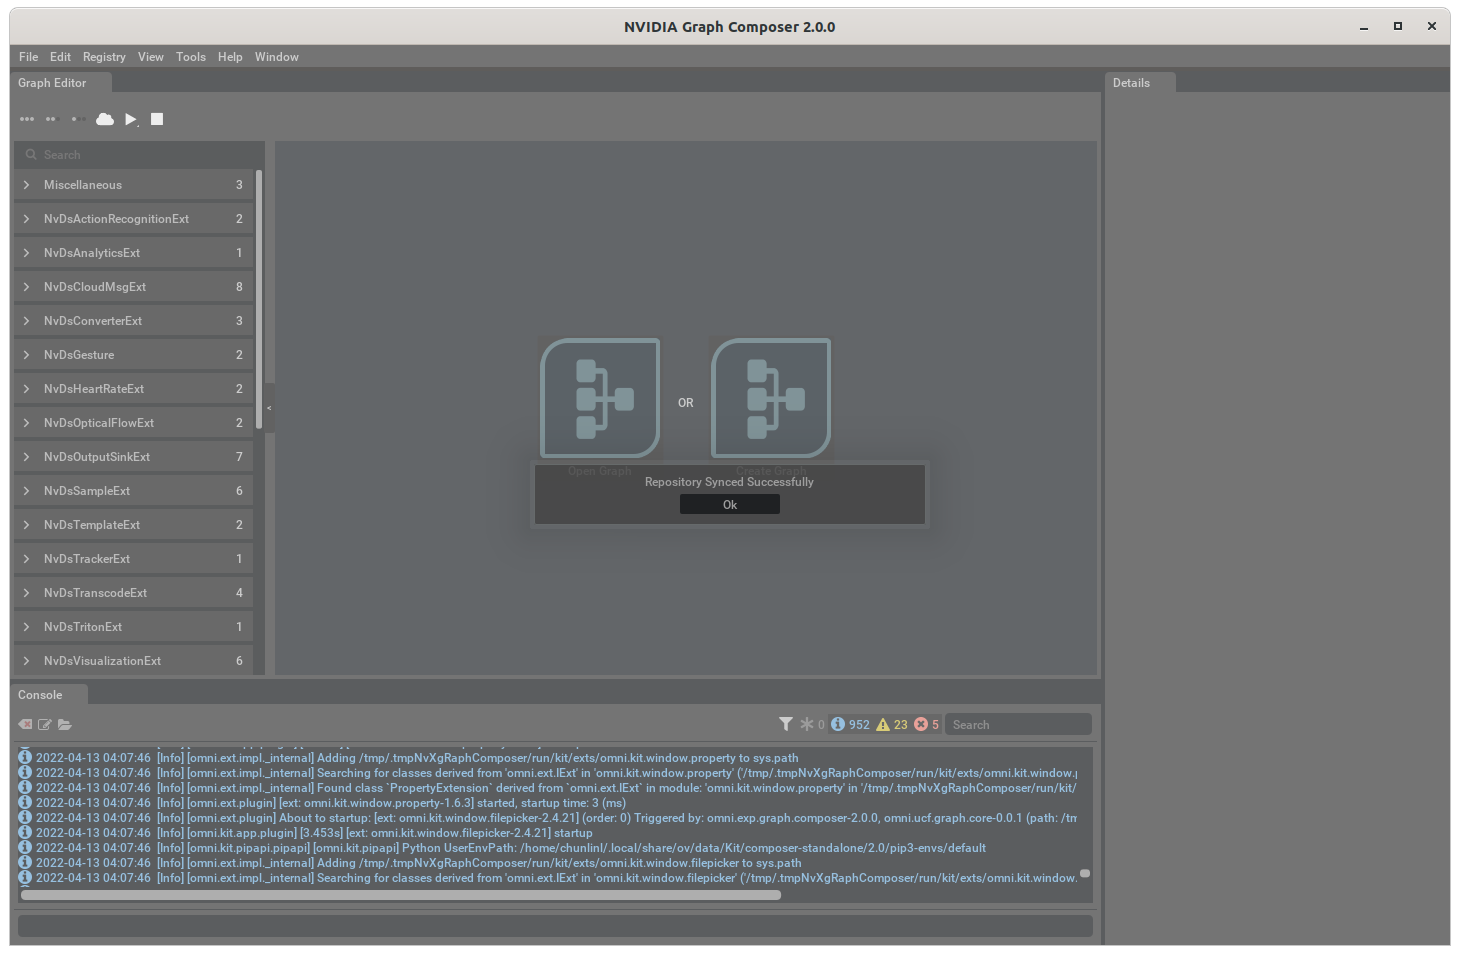Viewport: 1460px width, 955px height.
Task: Select the Create Graph icon
Action: tap(770, 398)
